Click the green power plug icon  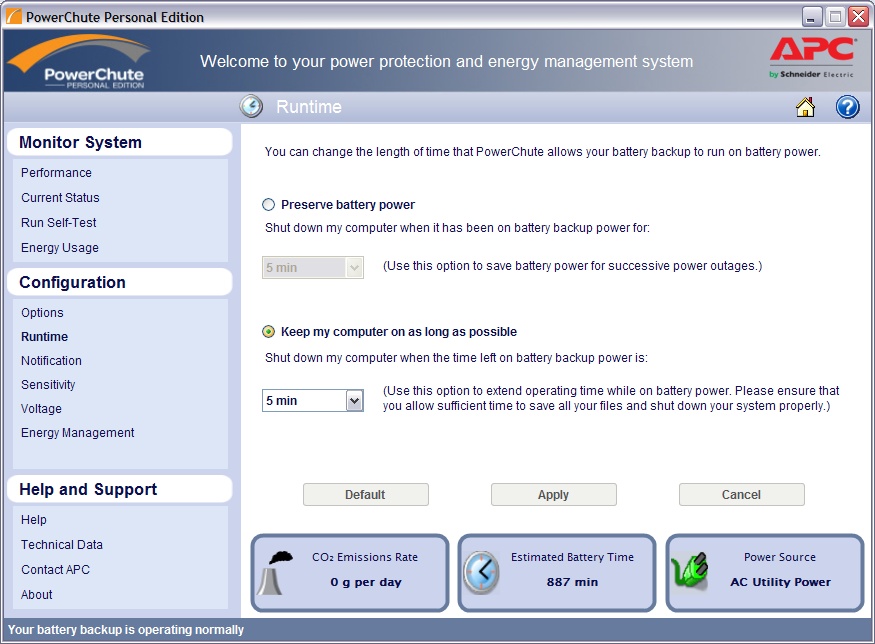click(690, 570)
